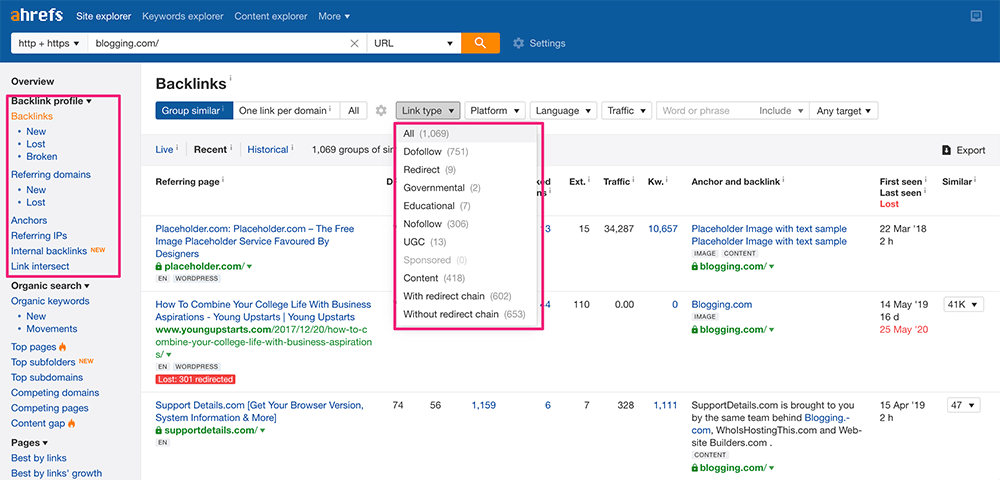This screenshot has height=480, width=1000.
Task: Choose UGC (13) link type
Action: (x=466, y=242)
